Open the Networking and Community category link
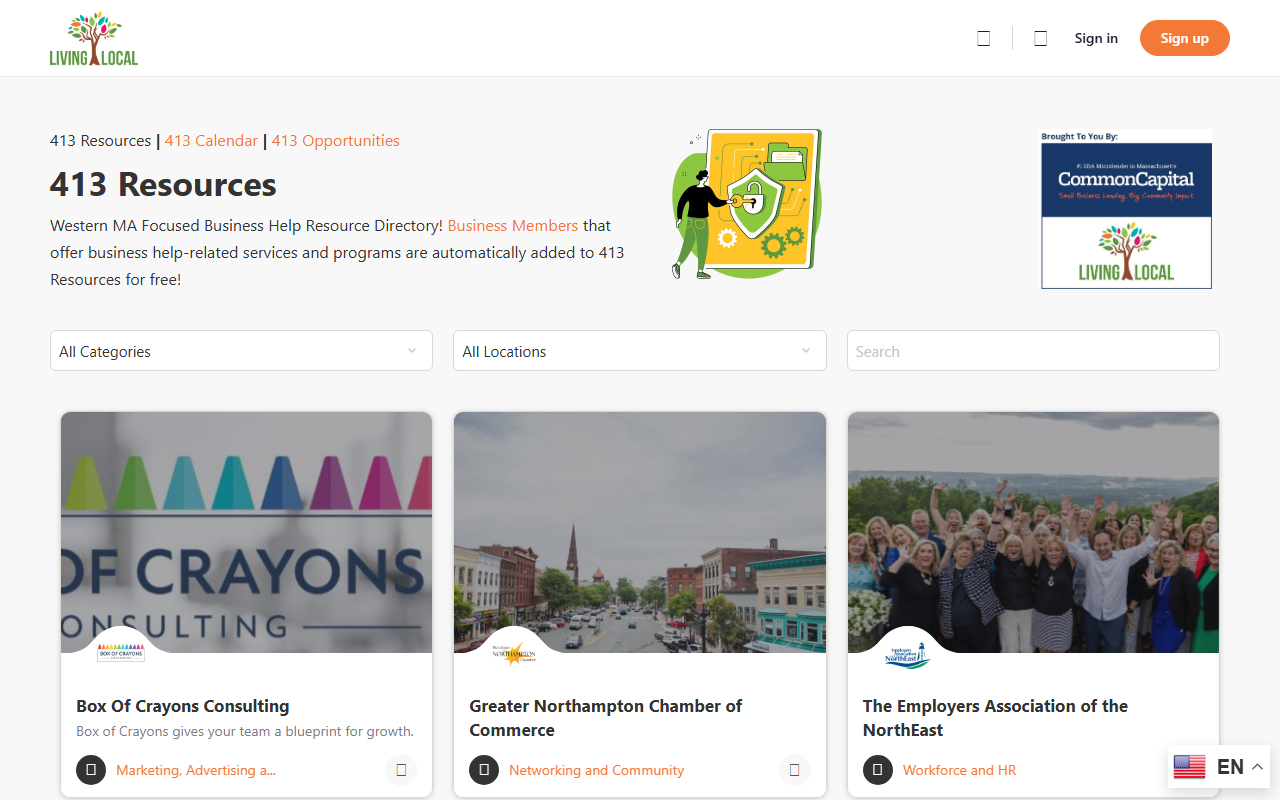Image resolution: width=1280 pixels, height=800 pixels. [597, 770]
